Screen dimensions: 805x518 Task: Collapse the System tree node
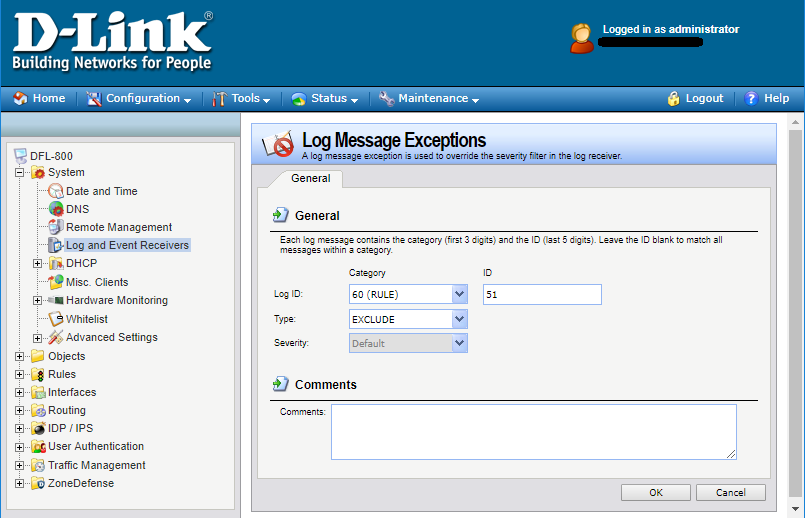20,173
